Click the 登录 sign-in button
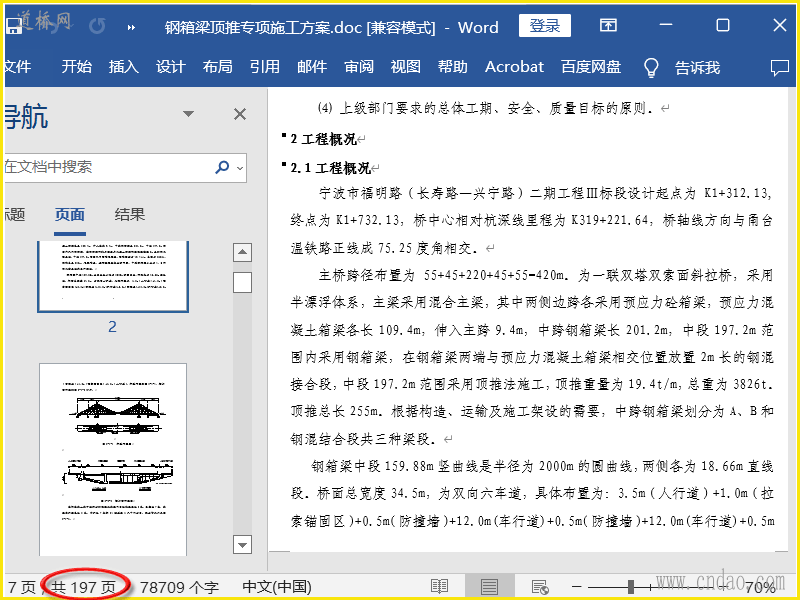800x600 pixels. click(544, 26)
